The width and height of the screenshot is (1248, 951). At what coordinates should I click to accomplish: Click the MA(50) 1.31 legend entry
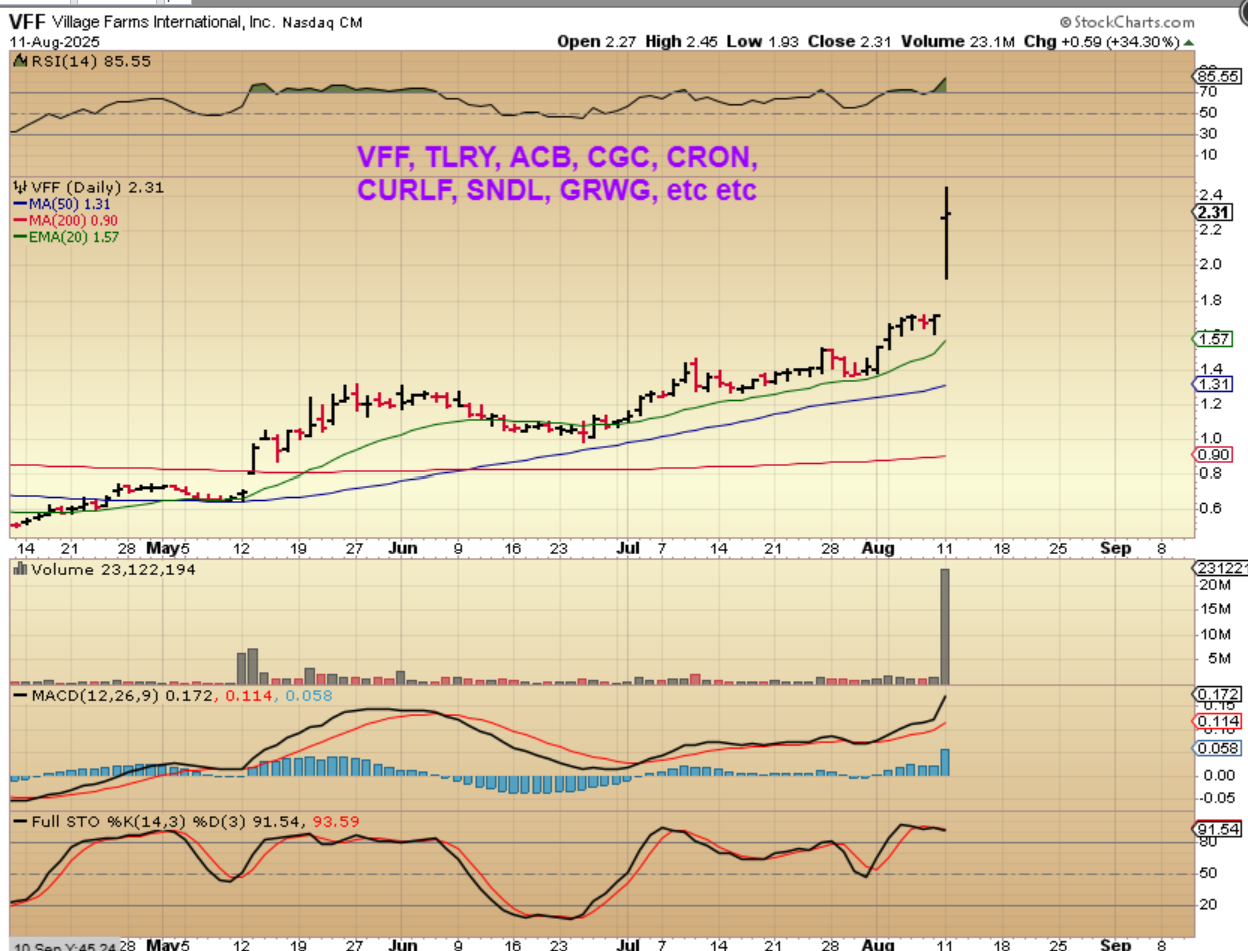(63, 204)
